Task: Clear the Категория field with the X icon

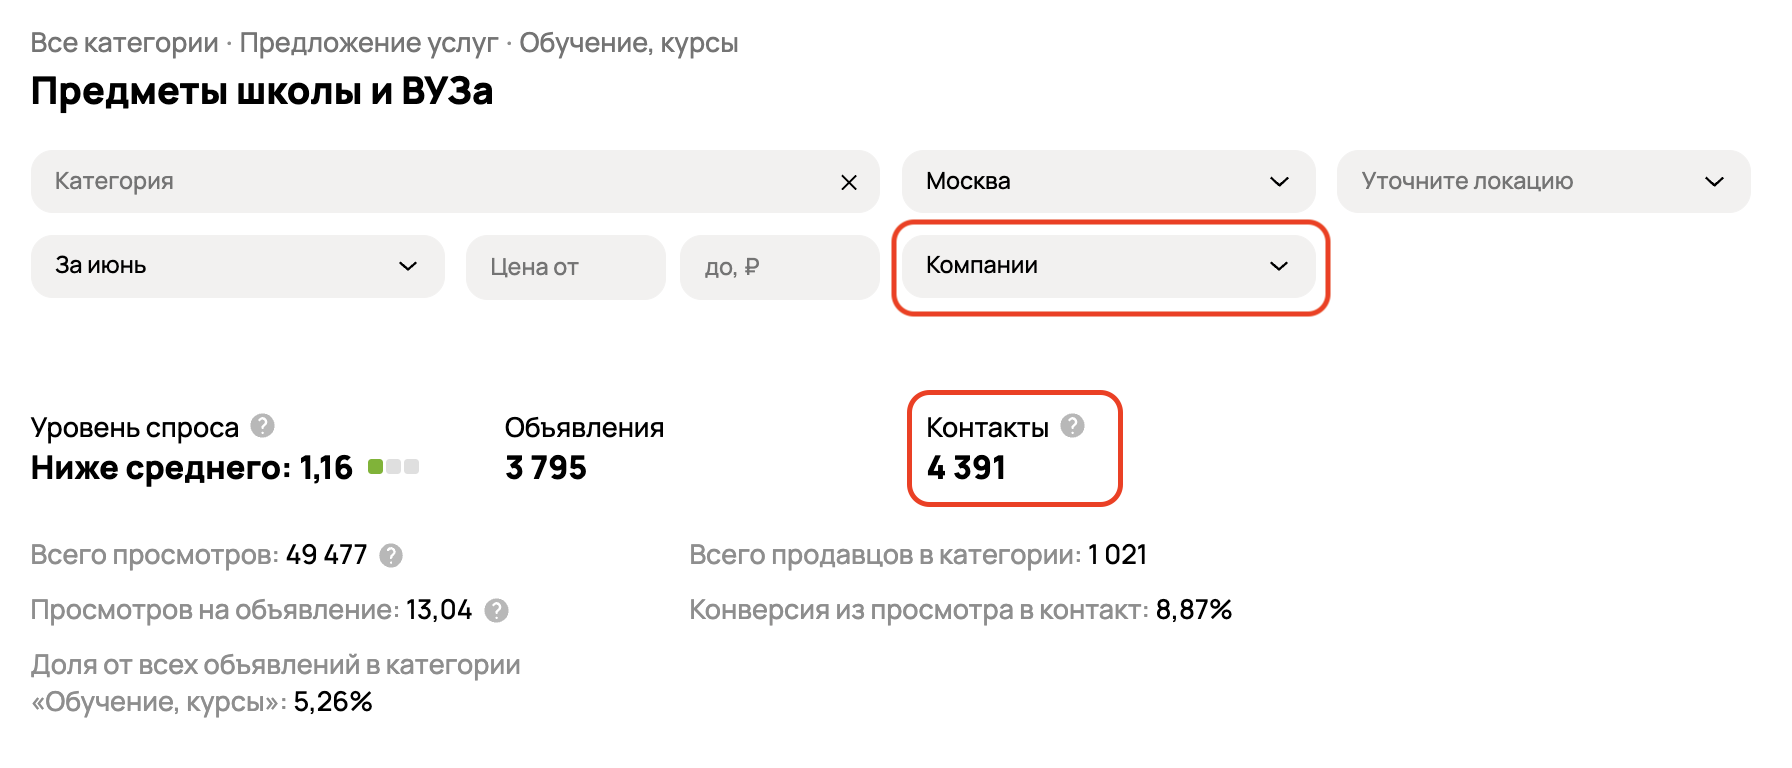Action: [x=849, y=182]
